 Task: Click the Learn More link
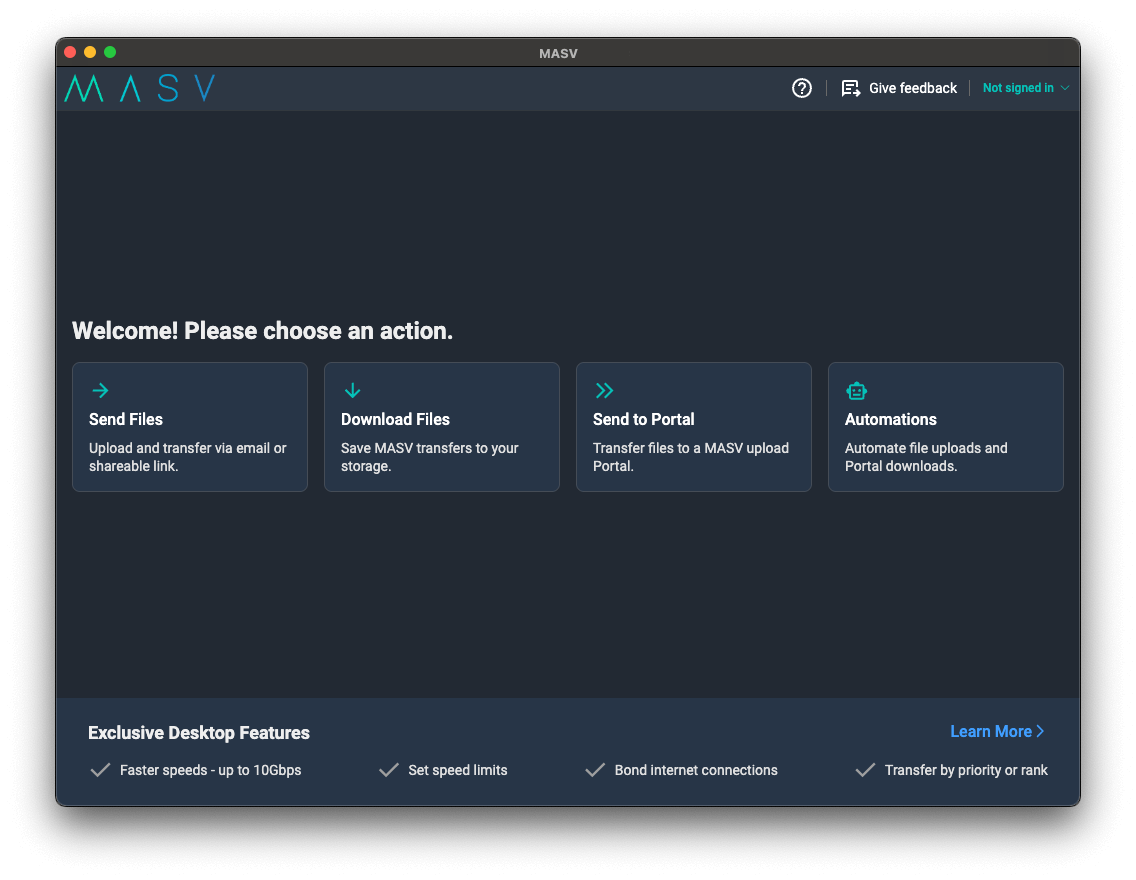[990, 731]
